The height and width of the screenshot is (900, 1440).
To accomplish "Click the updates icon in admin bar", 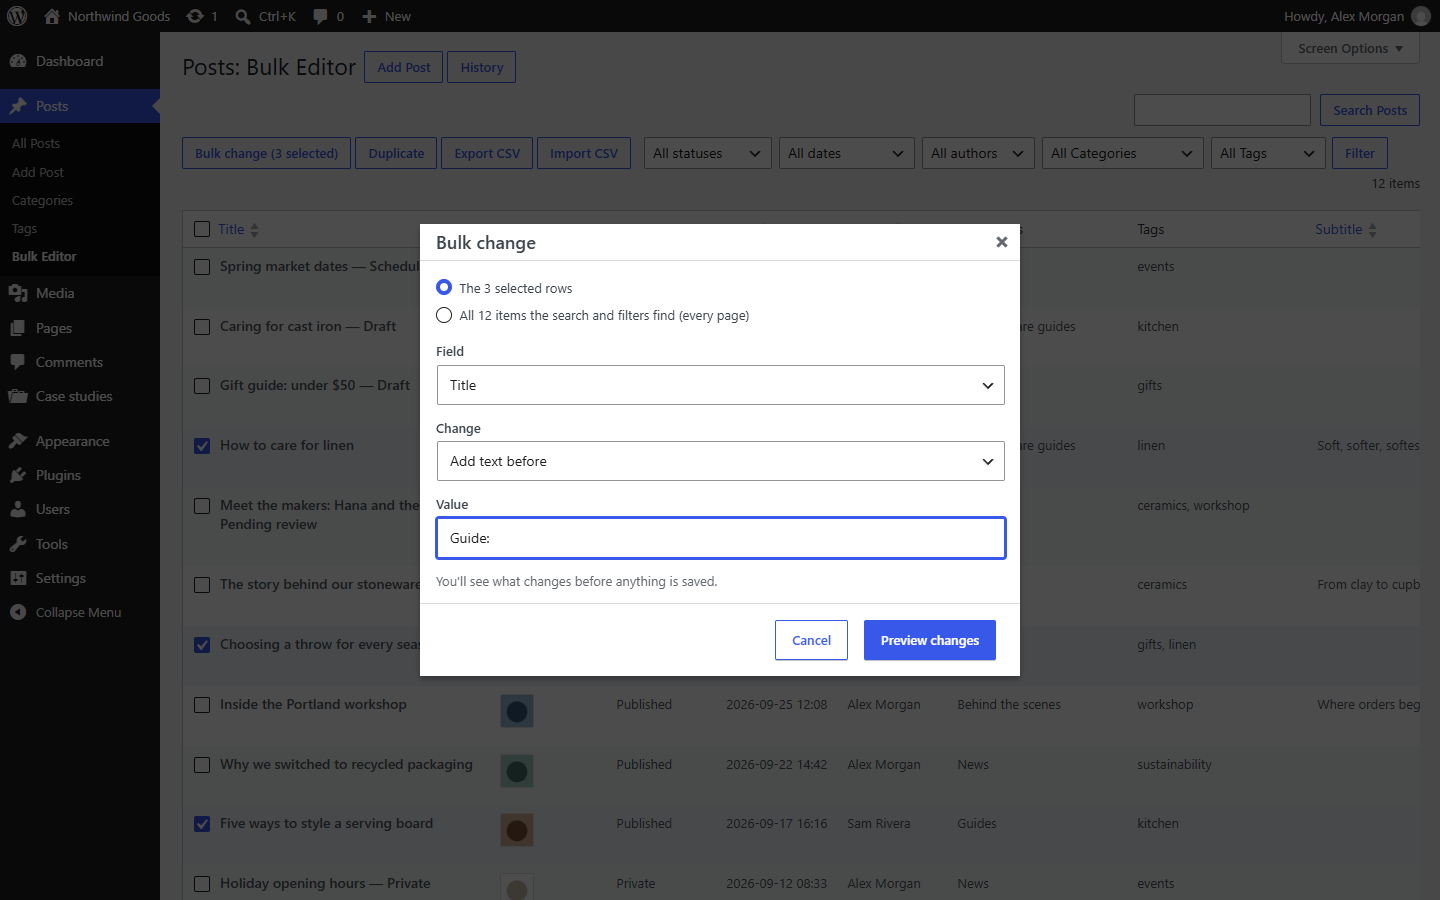I will pos(195,16).
